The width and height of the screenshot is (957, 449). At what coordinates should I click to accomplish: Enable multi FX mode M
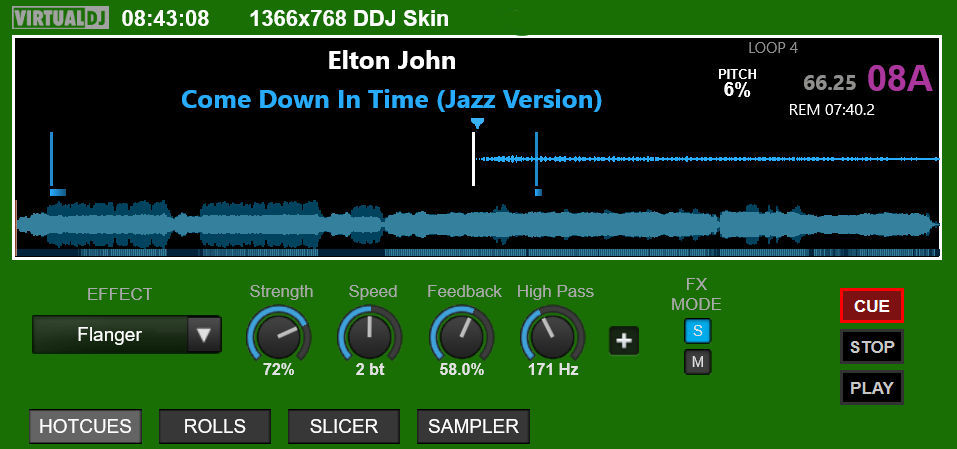pos(697,362)
